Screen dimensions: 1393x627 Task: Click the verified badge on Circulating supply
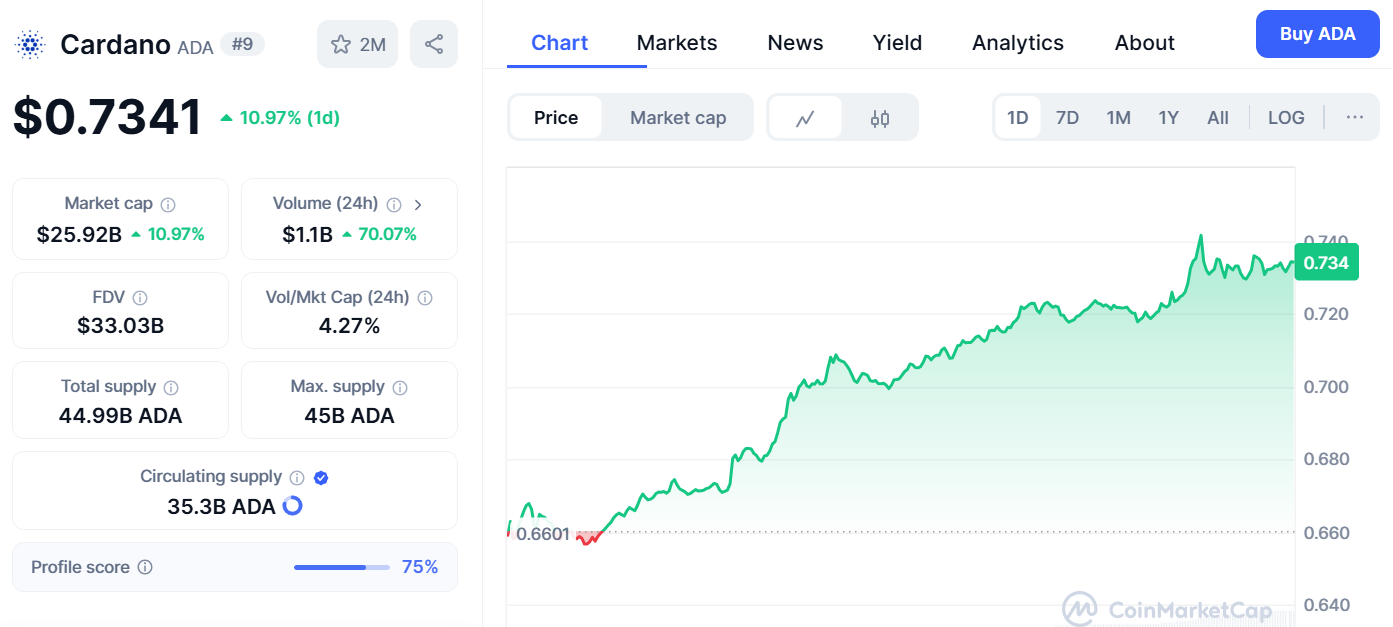(x=321, y=478)
